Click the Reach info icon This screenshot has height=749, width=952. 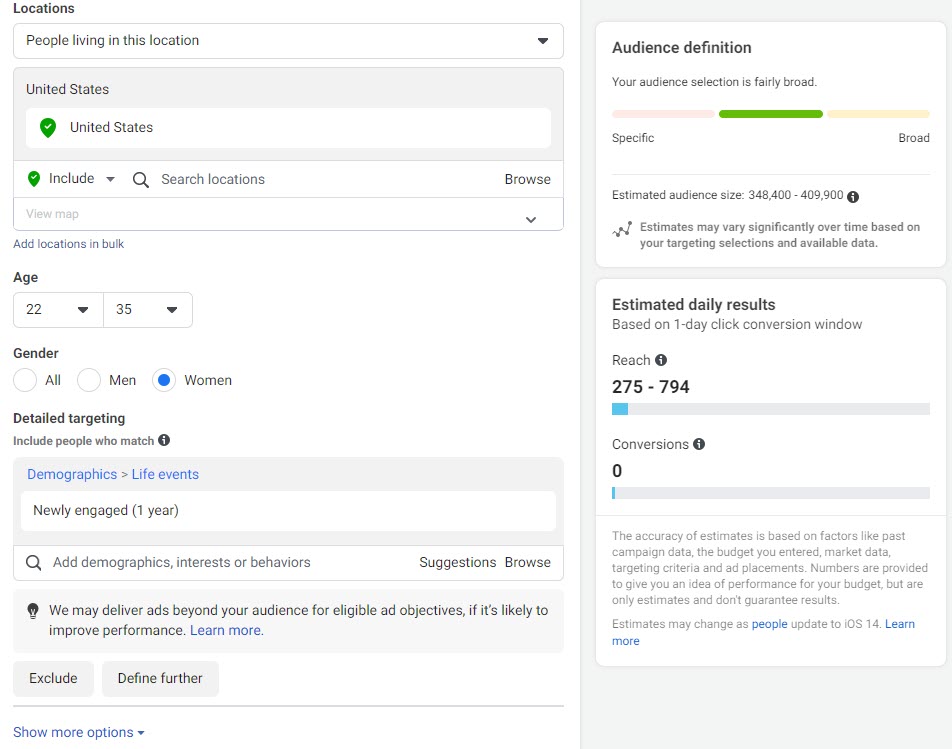pyautogui.click(x=661, y=360)
